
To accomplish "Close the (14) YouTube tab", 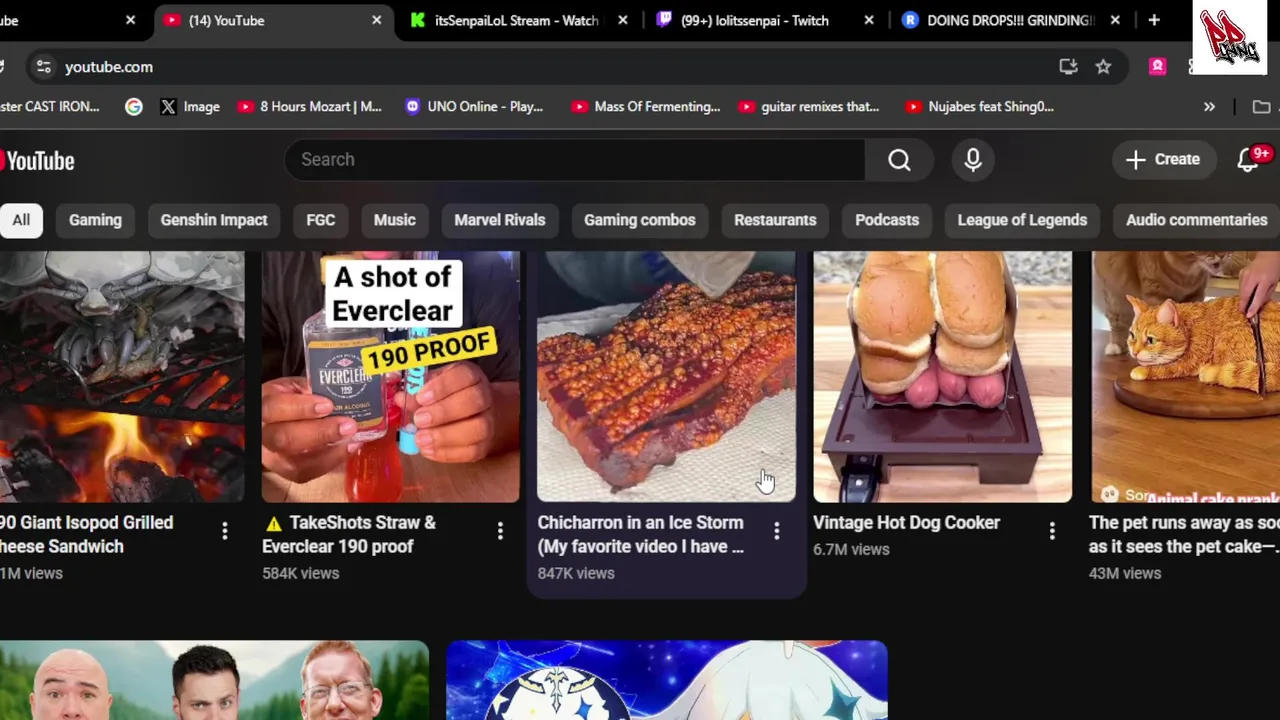I will [x=377, y=20].
